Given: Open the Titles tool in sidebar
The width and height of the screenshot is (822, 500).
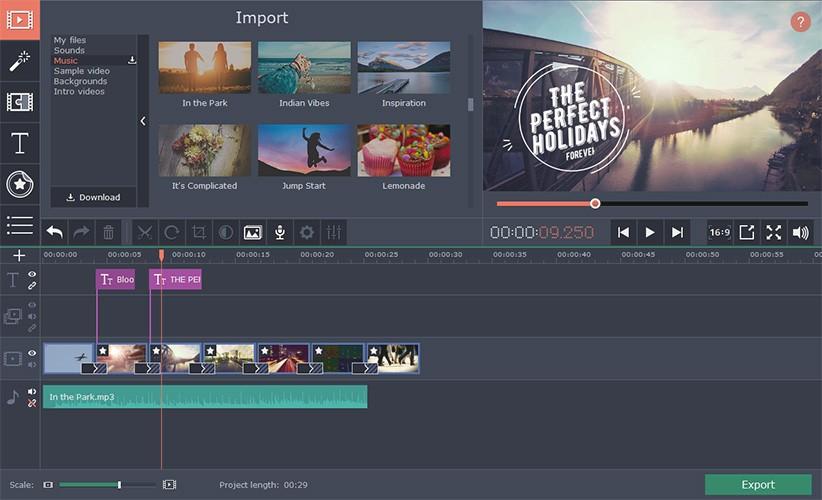Looking at the screenshot, I should click(x=19, y=144).
